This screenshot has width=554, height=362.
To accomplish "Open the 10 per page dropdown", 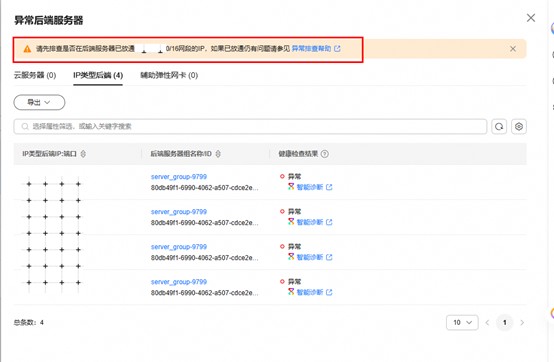I will [462, 322].
